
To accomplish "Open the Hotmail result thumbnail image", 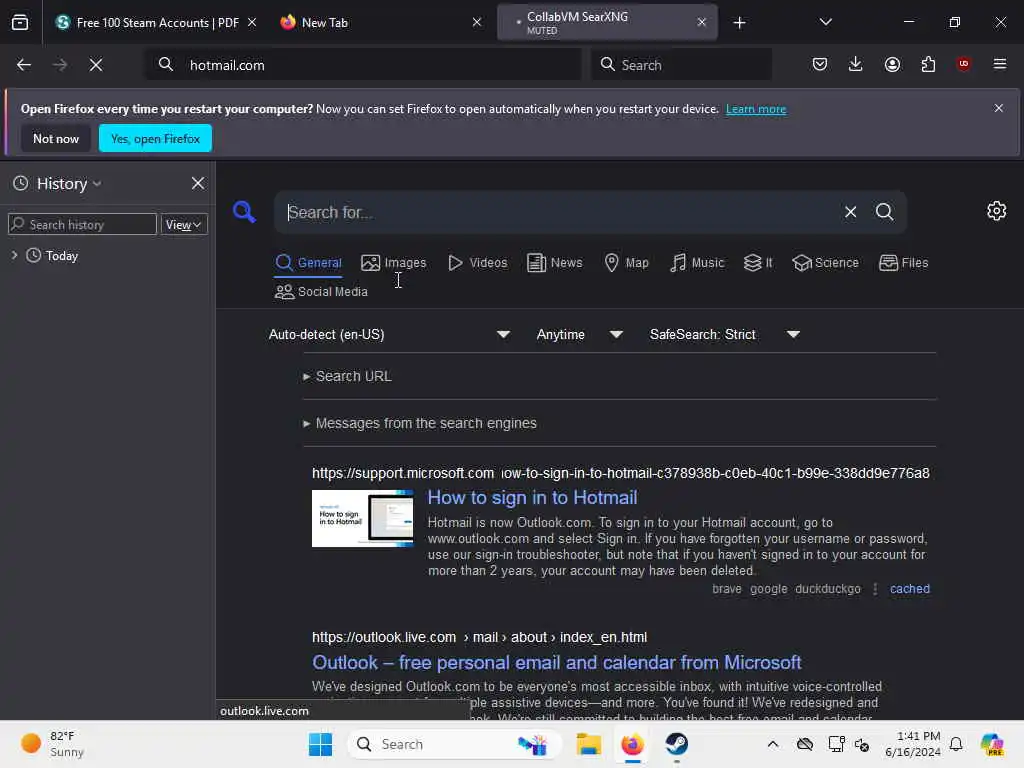I will click(x=362, y=519).
